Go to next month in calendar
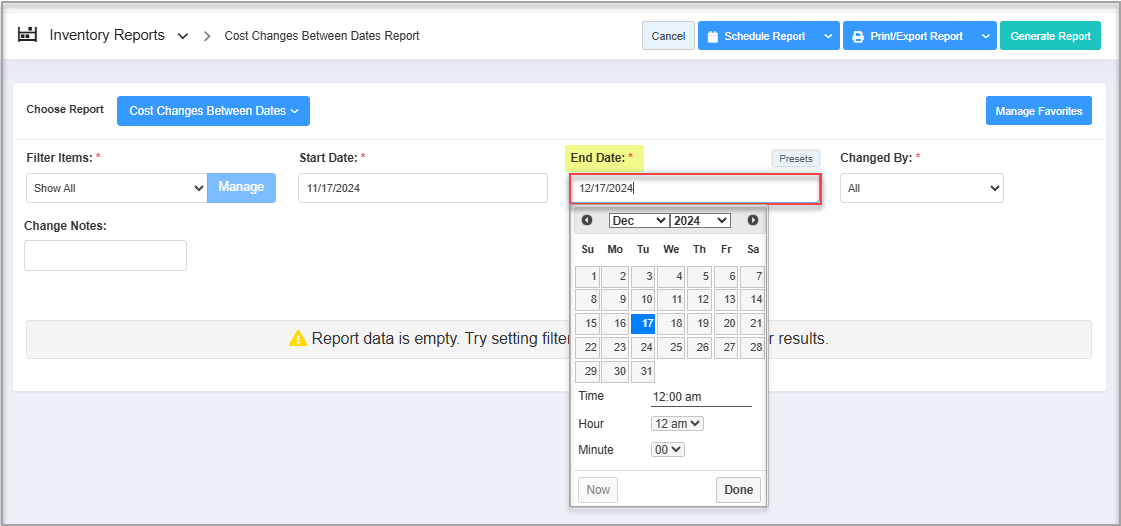 pos(752,220)
